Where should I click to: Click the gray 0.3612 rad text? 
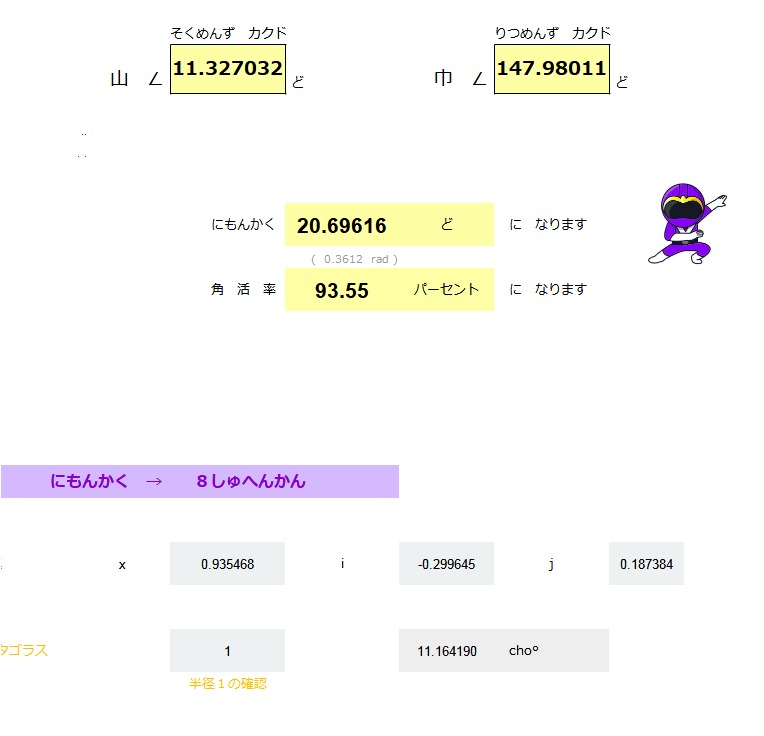(x=354, y=259)
